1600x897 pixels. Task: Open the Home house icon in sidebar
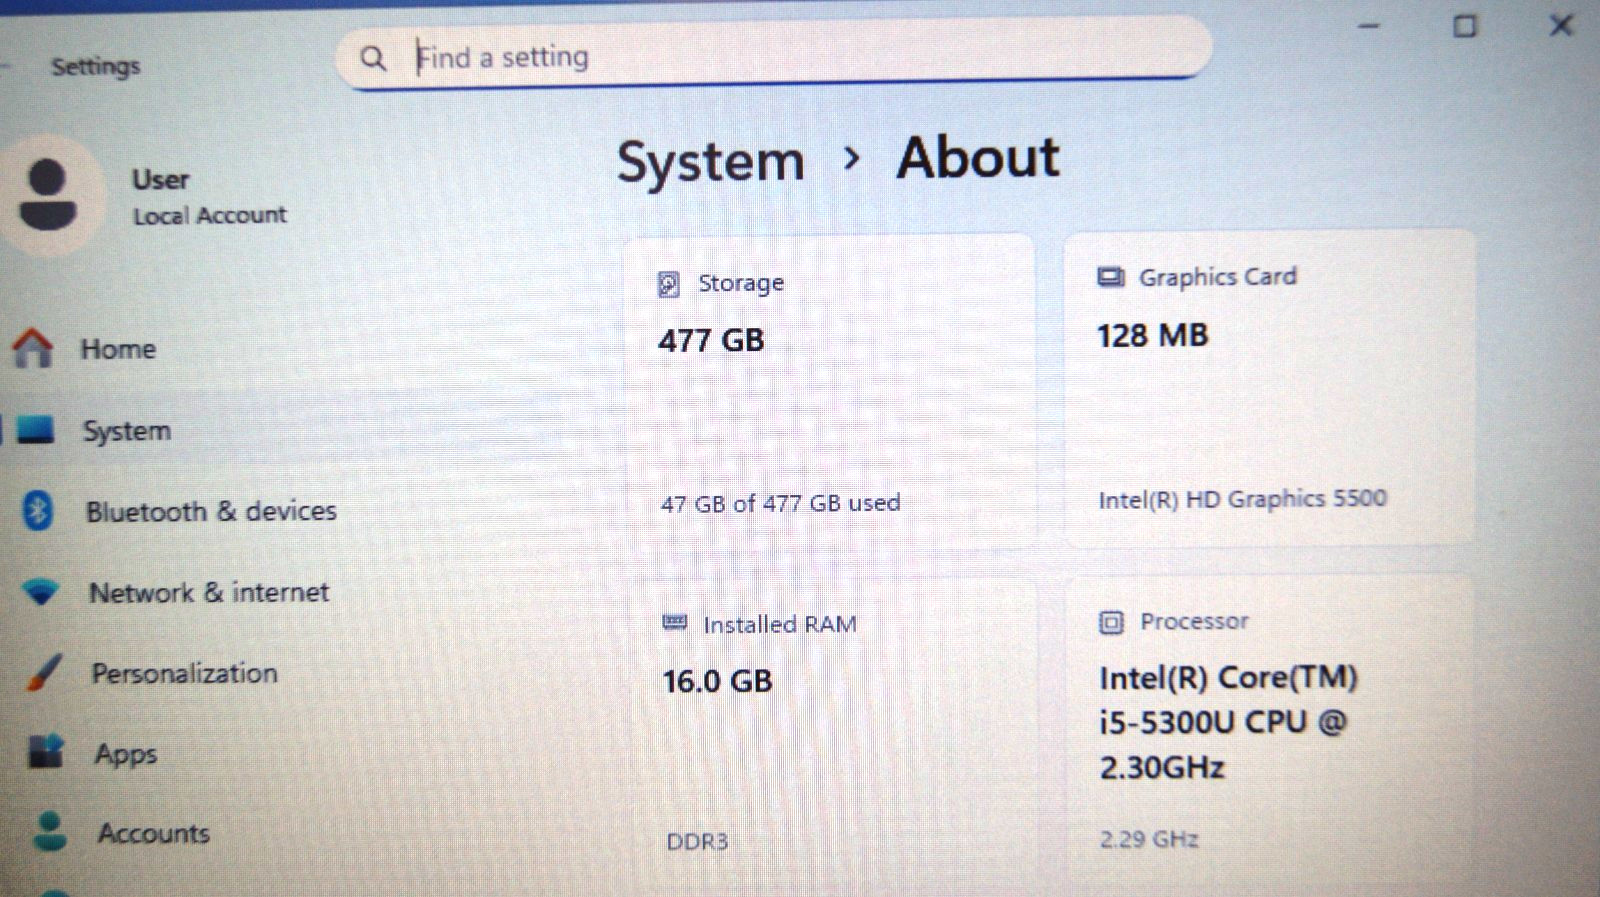click(x=33, y=348)
